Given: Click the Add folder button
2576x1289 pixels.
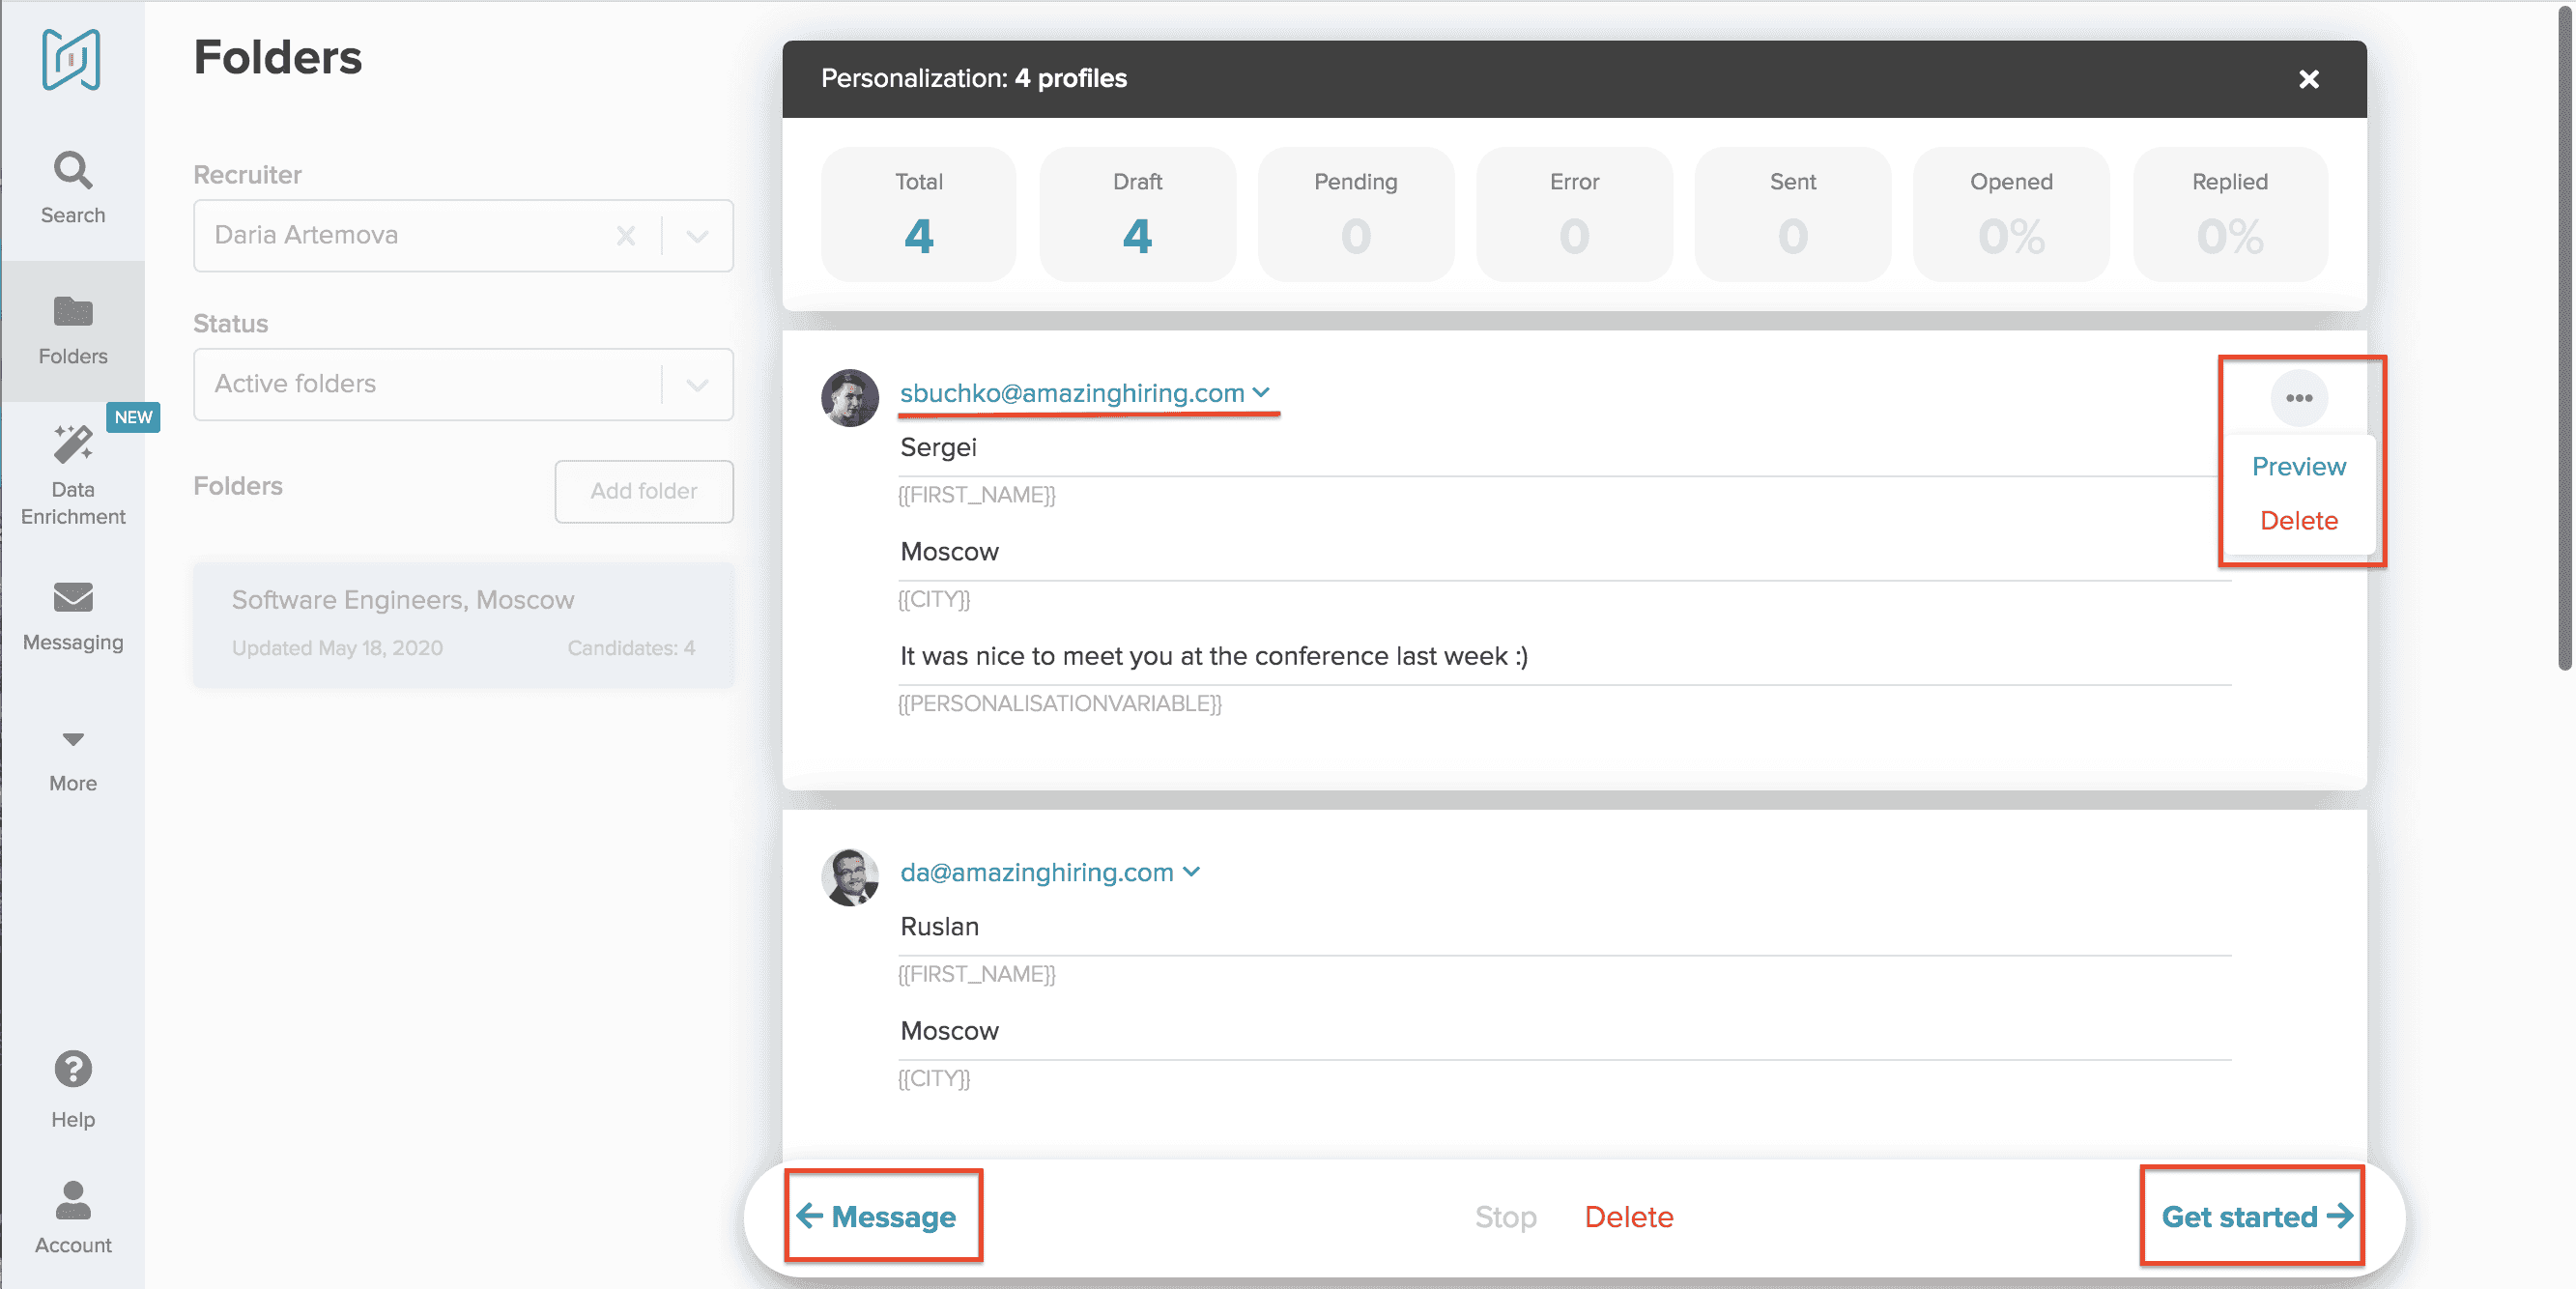Looking at the screenshot, I should (x=643, y=491).
